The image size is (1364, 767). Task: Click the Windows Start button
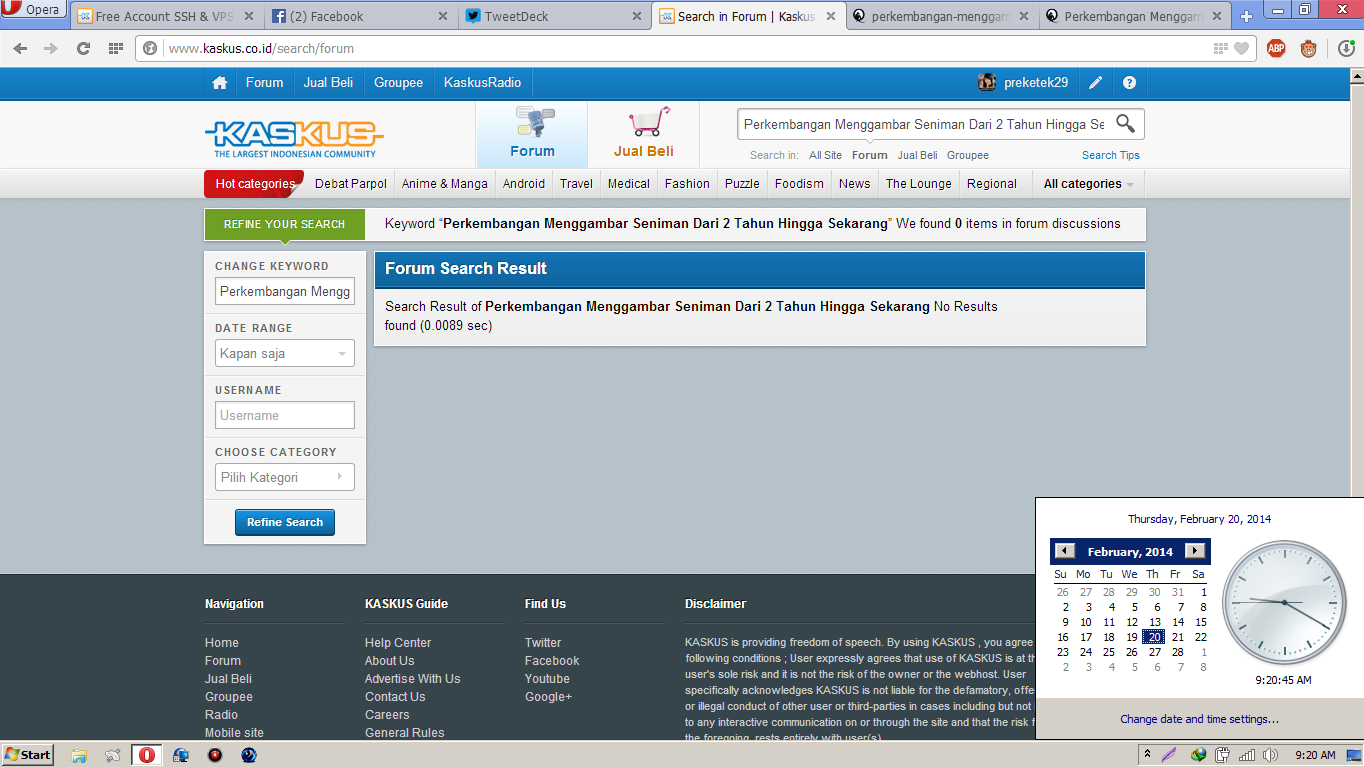(27, 755)
